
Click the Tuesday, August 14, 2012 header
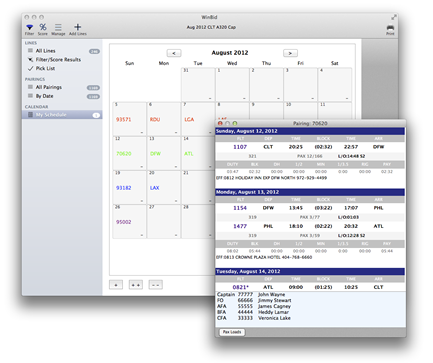[x=310, y=272]
